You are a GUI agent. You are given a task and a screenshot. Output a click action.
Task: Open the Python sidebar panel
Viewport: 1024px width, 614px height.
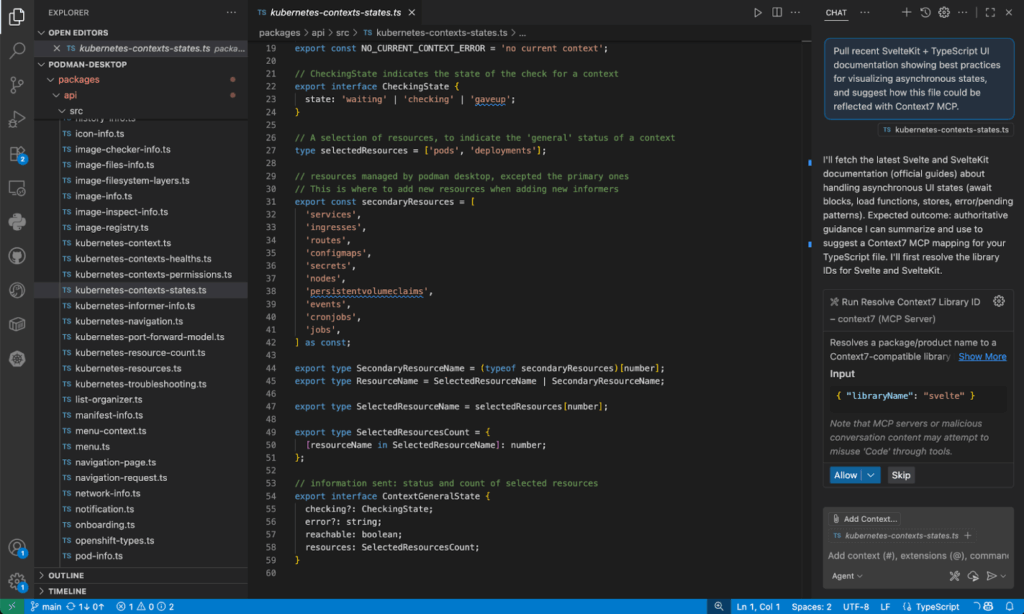click(17, 222)
